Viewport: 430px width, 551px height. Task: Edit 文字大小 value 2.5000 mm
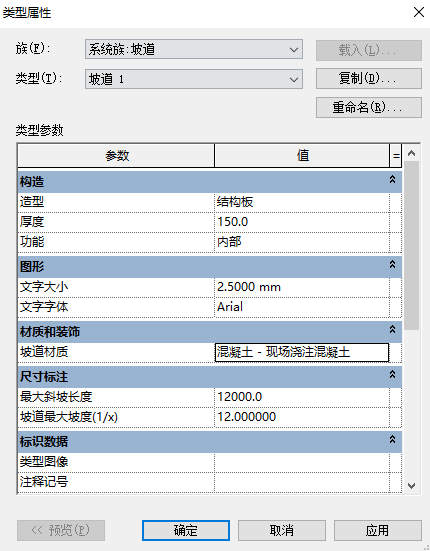coord(302,287)
